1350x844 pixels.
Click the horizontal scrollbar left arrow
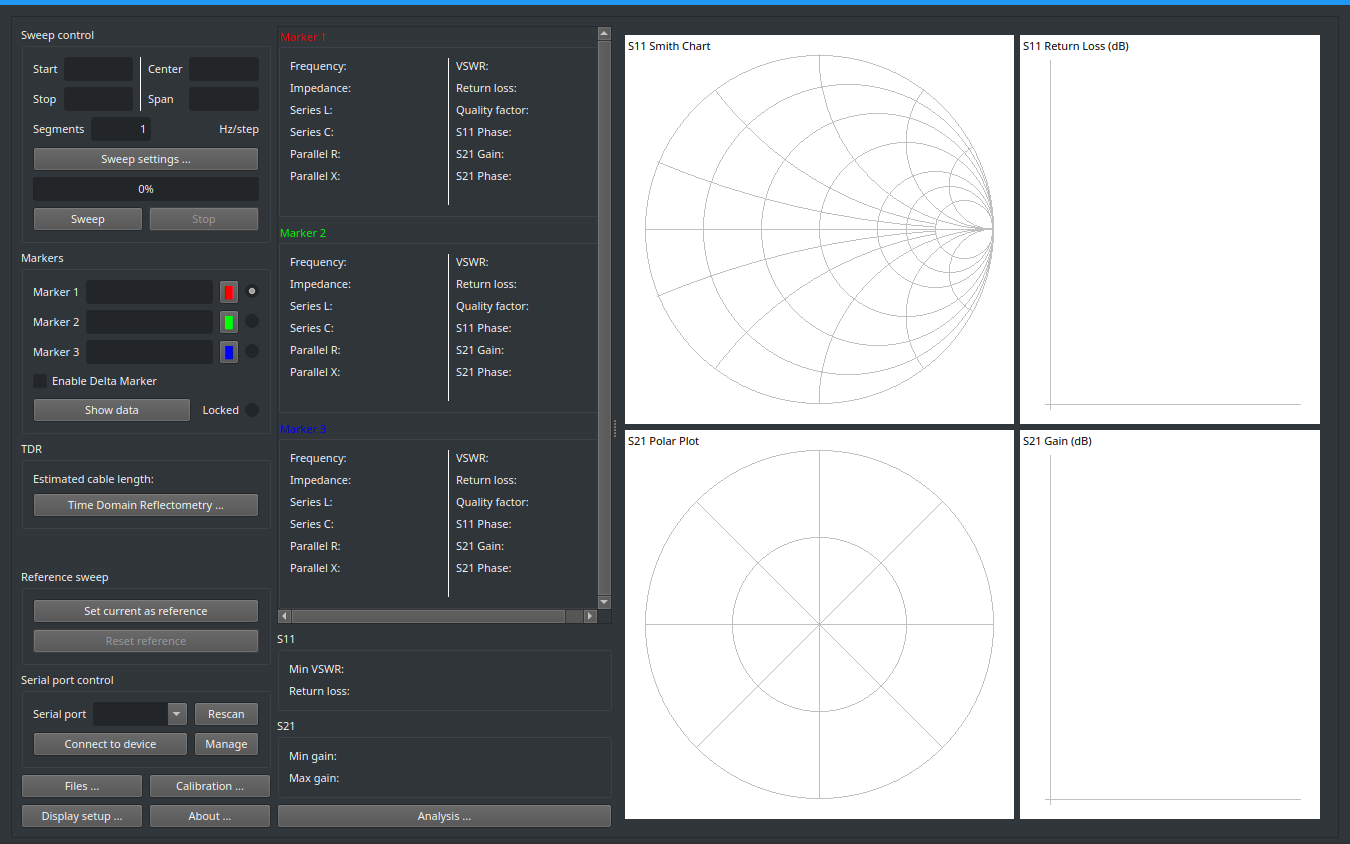[284, 616]
